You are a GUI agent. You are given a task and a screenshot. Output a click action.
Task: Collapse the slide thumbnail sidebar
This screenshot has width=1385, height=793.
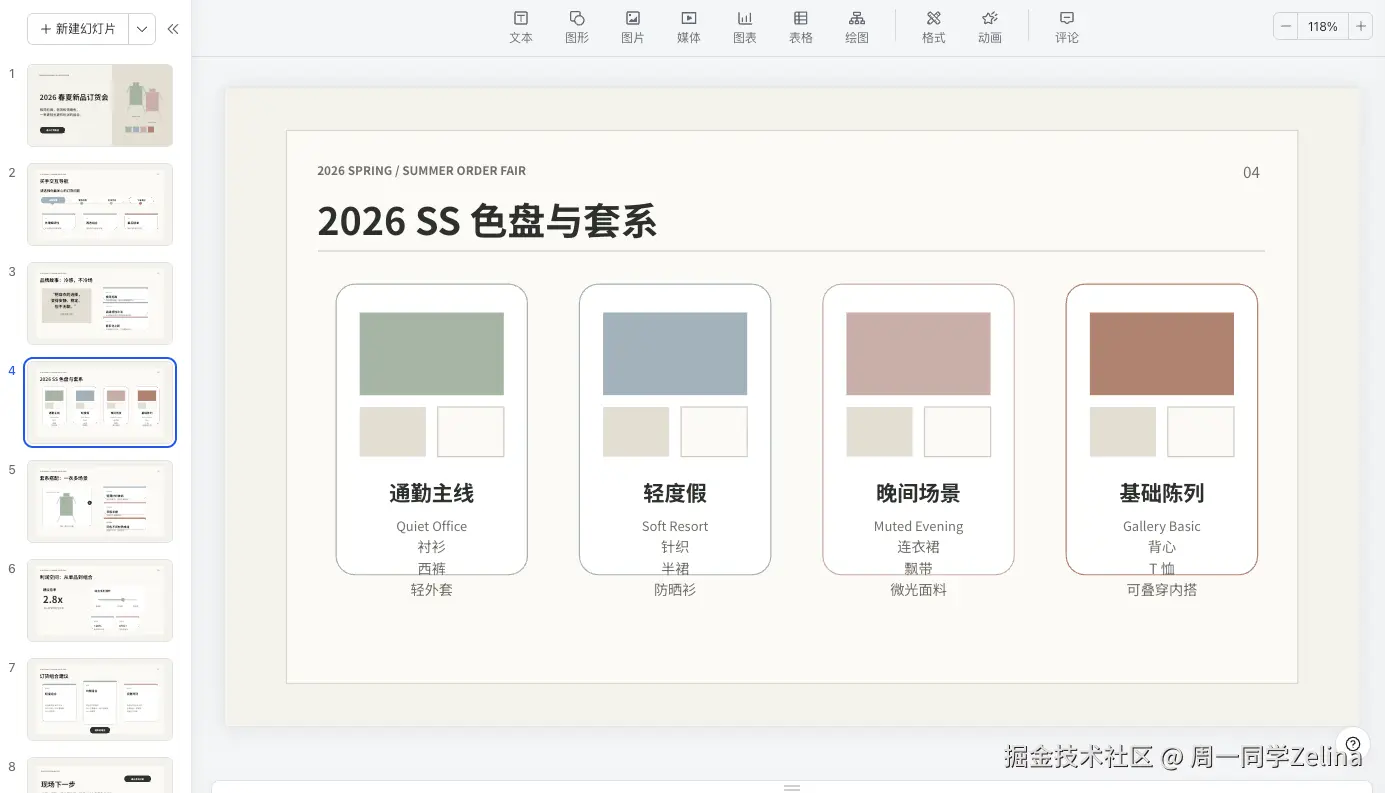click(x=173, y=29)
